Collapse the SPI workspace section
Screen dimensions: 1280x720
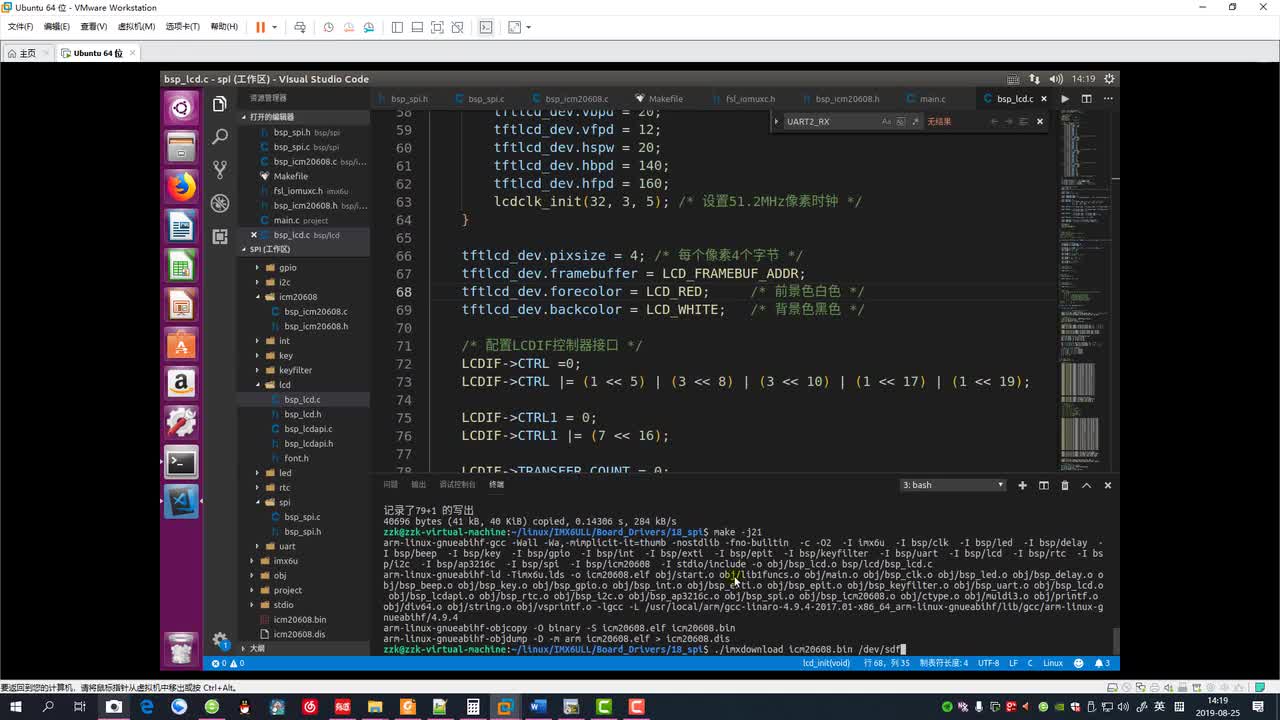point(303,249)
